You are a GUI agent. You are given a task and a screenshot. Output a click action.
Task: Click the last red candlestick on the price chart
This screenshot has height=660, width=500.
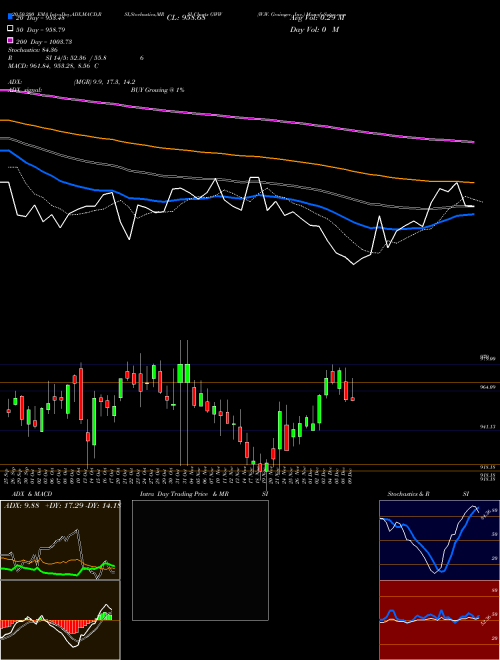(353, 399)
